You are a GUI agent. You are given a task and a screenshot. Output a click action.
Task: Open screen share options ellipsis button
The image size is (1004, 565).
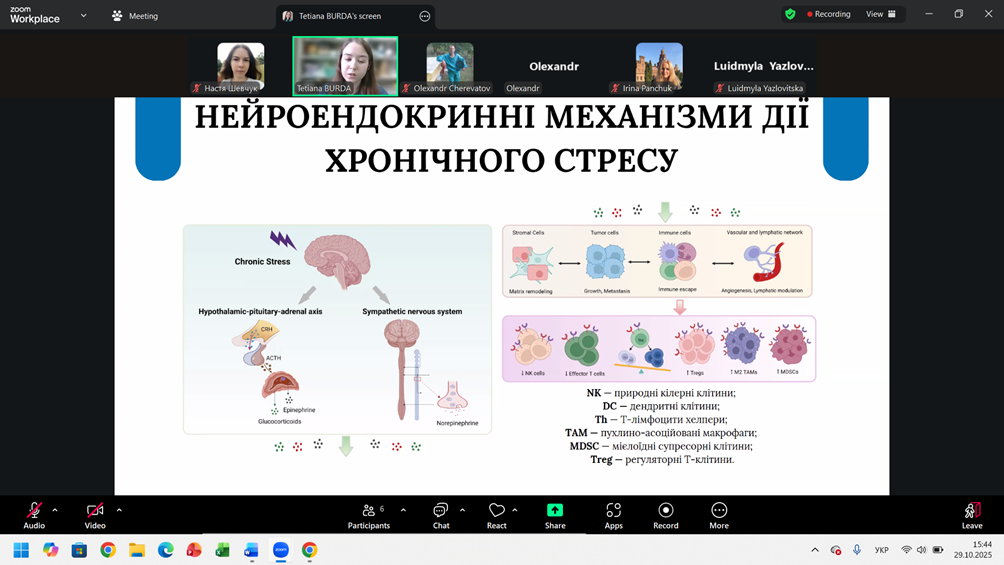tap(425, 16)
